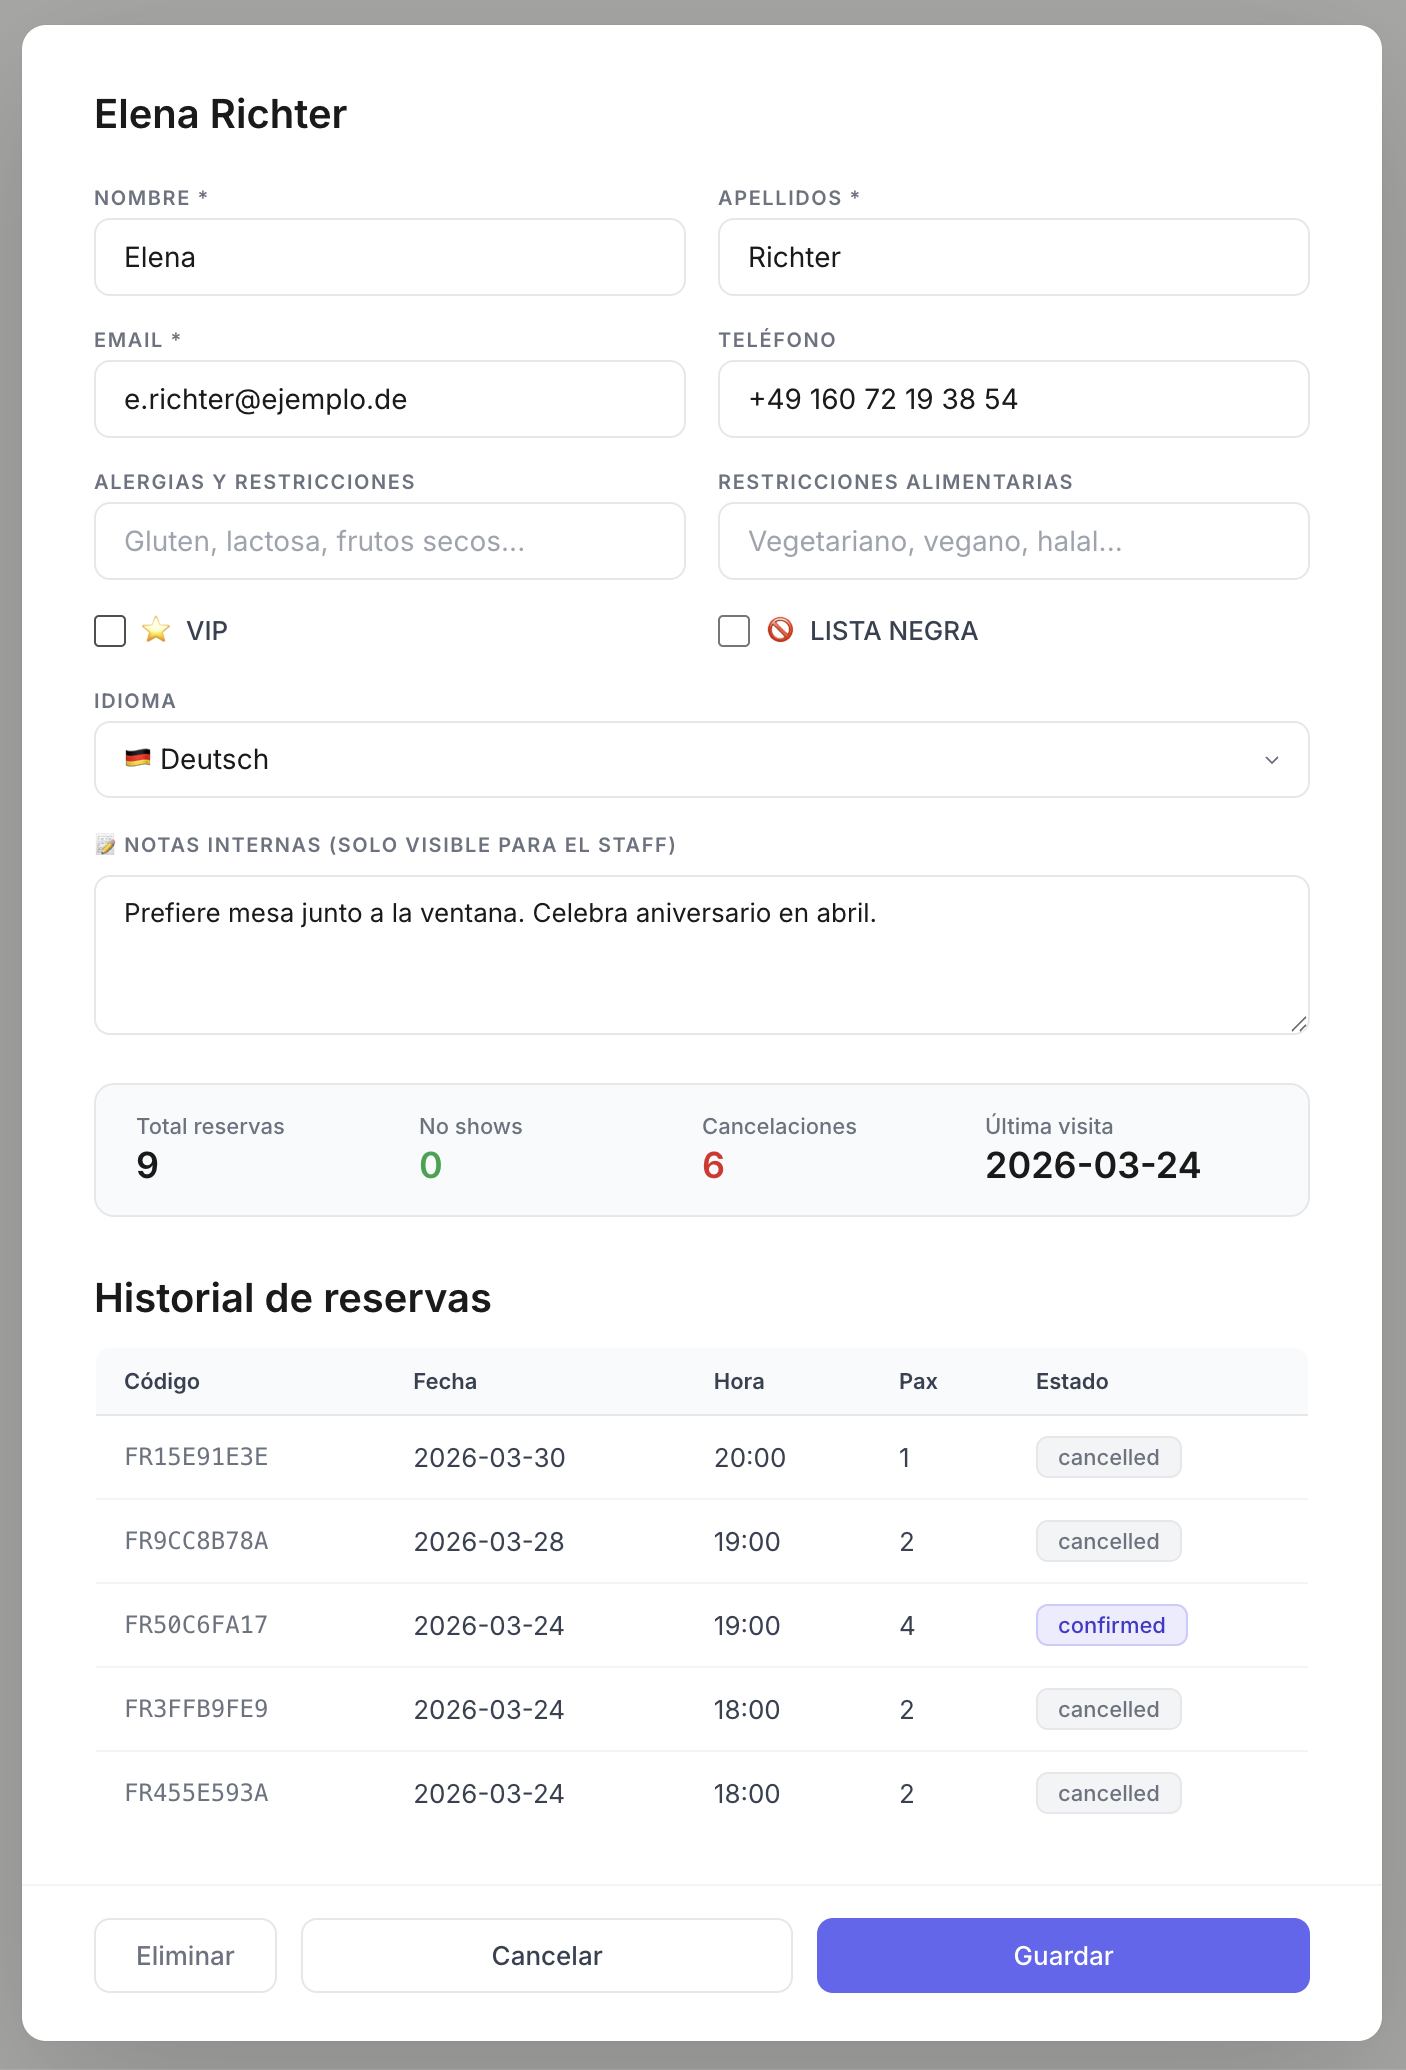This screenshot has width=1406, height=2070.
Task: Click cancelled badge for FR15E91E3E
Action: (x=1108, y=1457)
